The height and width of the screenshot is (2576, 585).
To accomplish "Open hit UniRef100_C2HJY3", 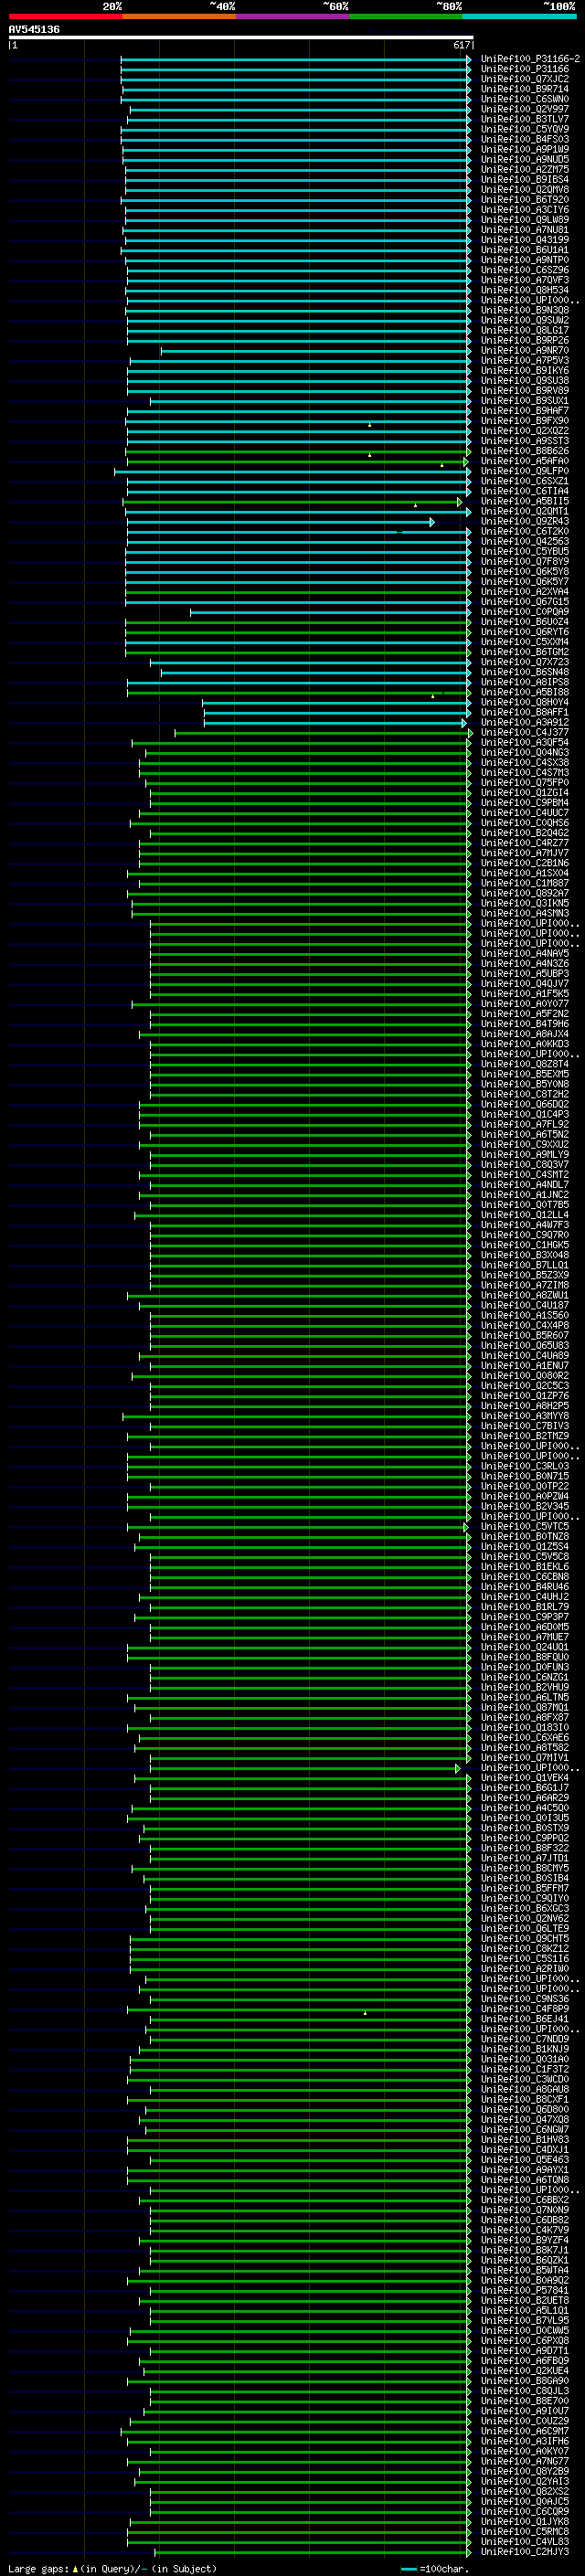I will click(x=525, y=2551).
